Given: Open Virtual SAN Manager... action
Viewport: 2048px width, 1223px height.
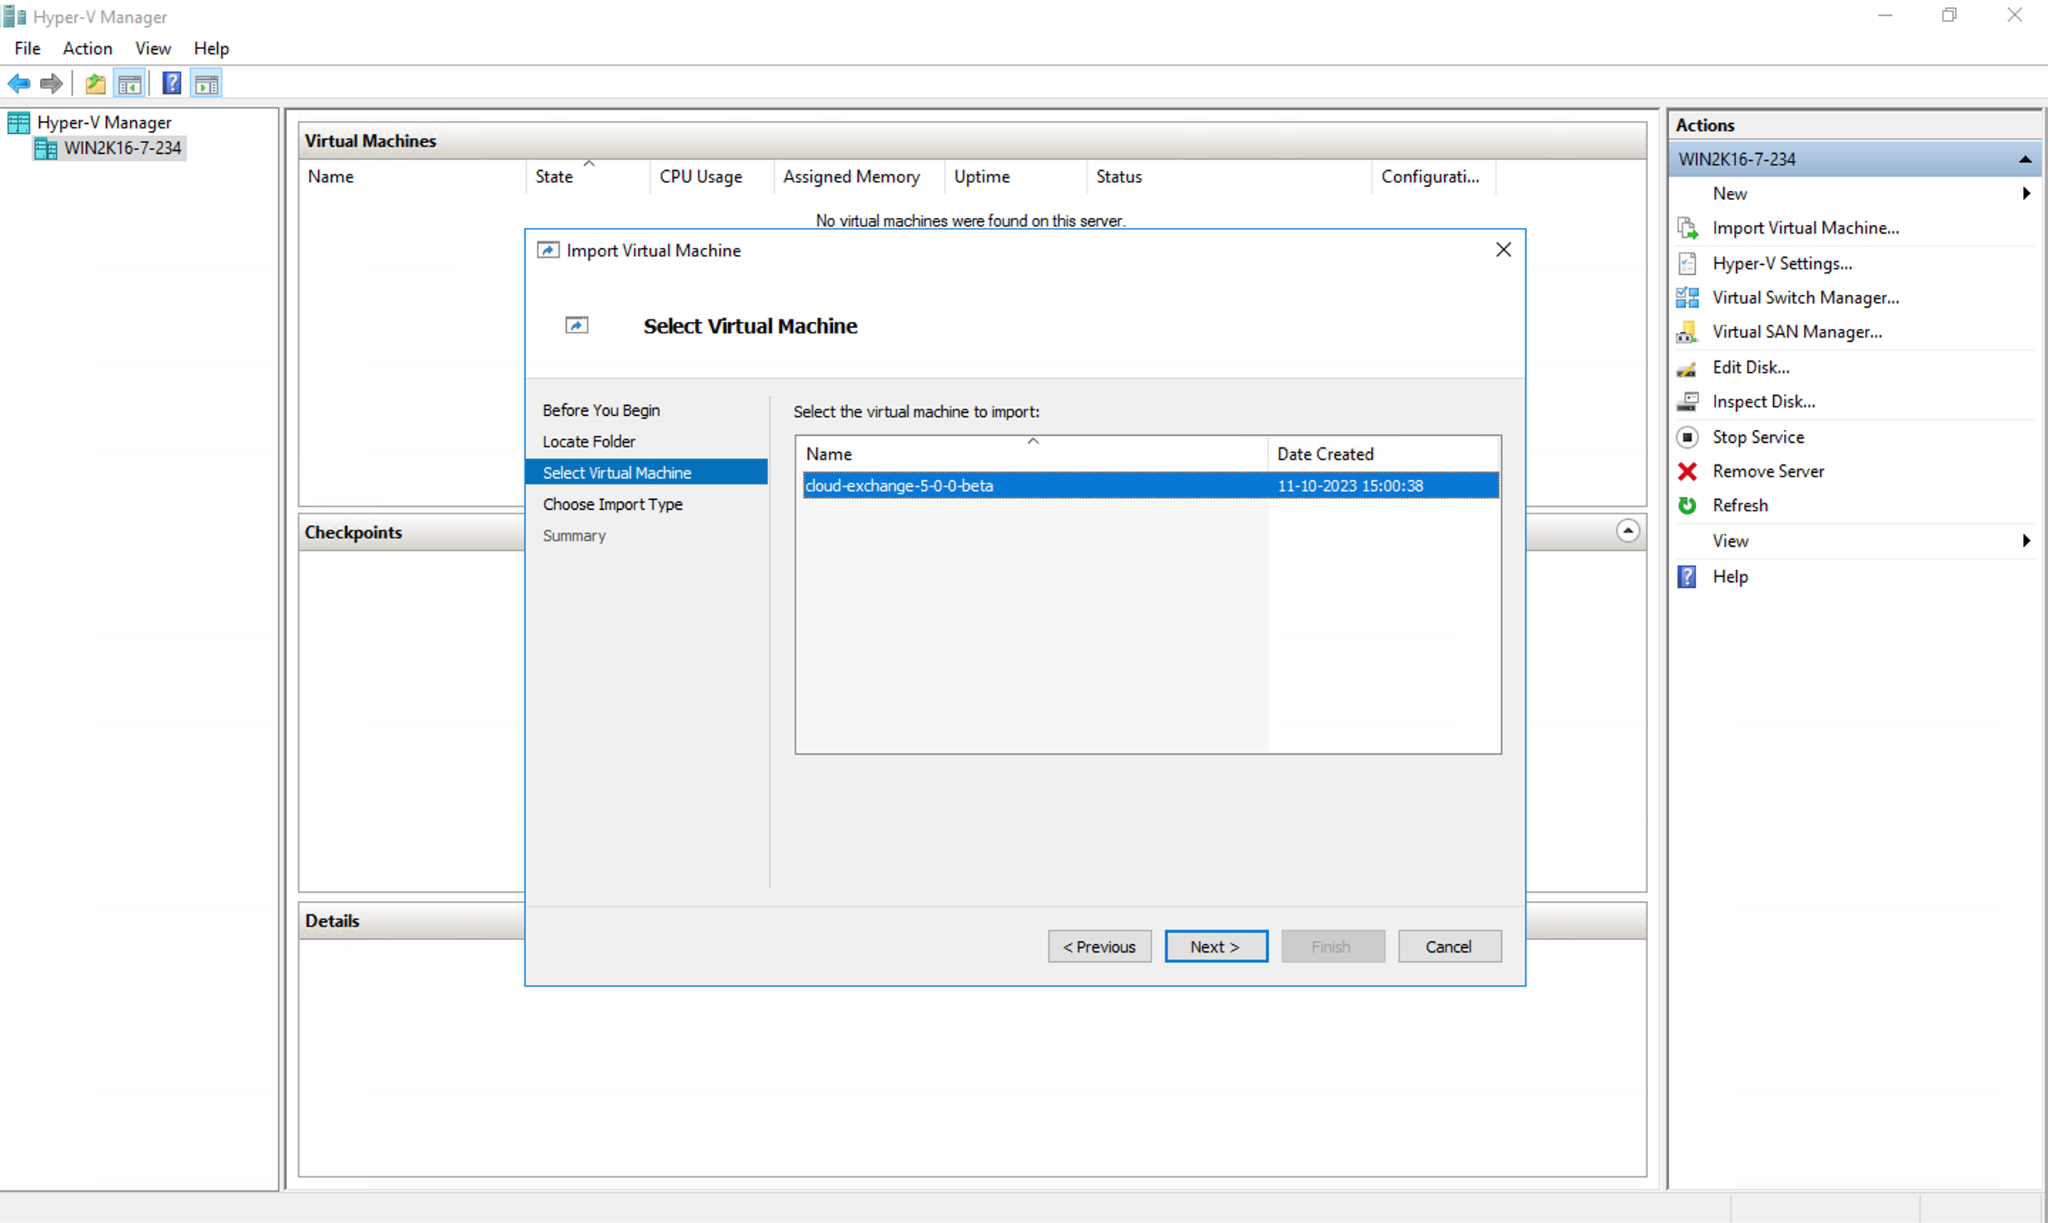Looking at the screenshot, I should pyautogui.click(x=1797, y=332).
